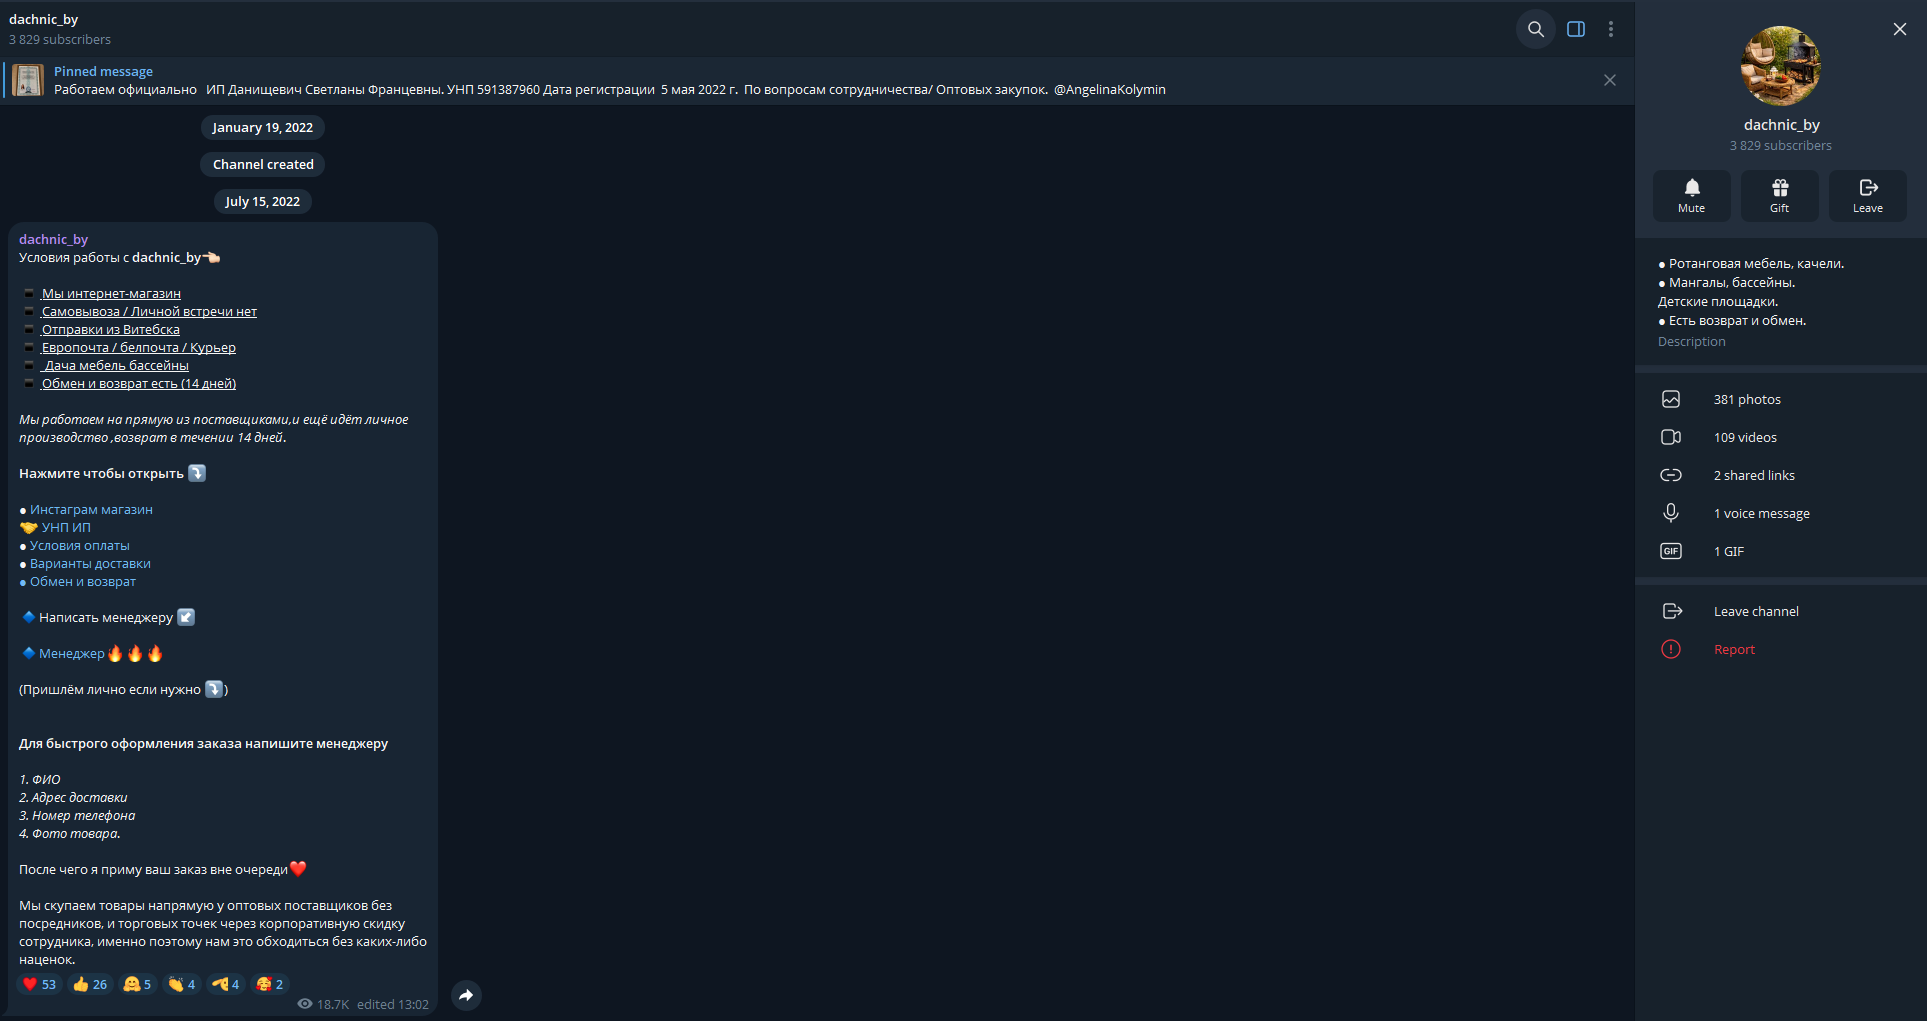Mute channel notifications with bell button
This screenshot has width=1927, height=1021.
(x=1692, y=195)
